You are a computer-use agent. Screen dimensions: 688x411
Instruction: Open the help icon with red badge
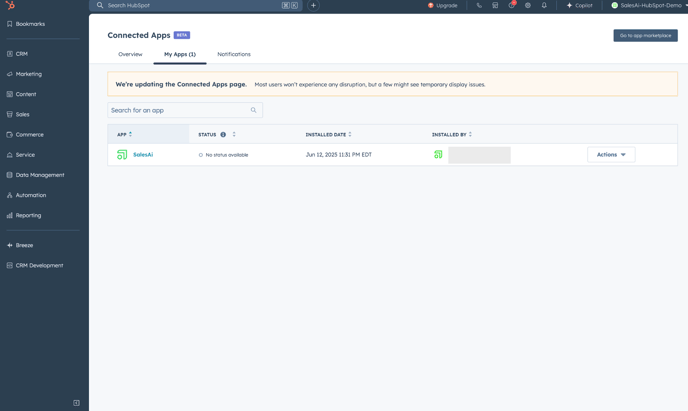(x=512, y=5)
